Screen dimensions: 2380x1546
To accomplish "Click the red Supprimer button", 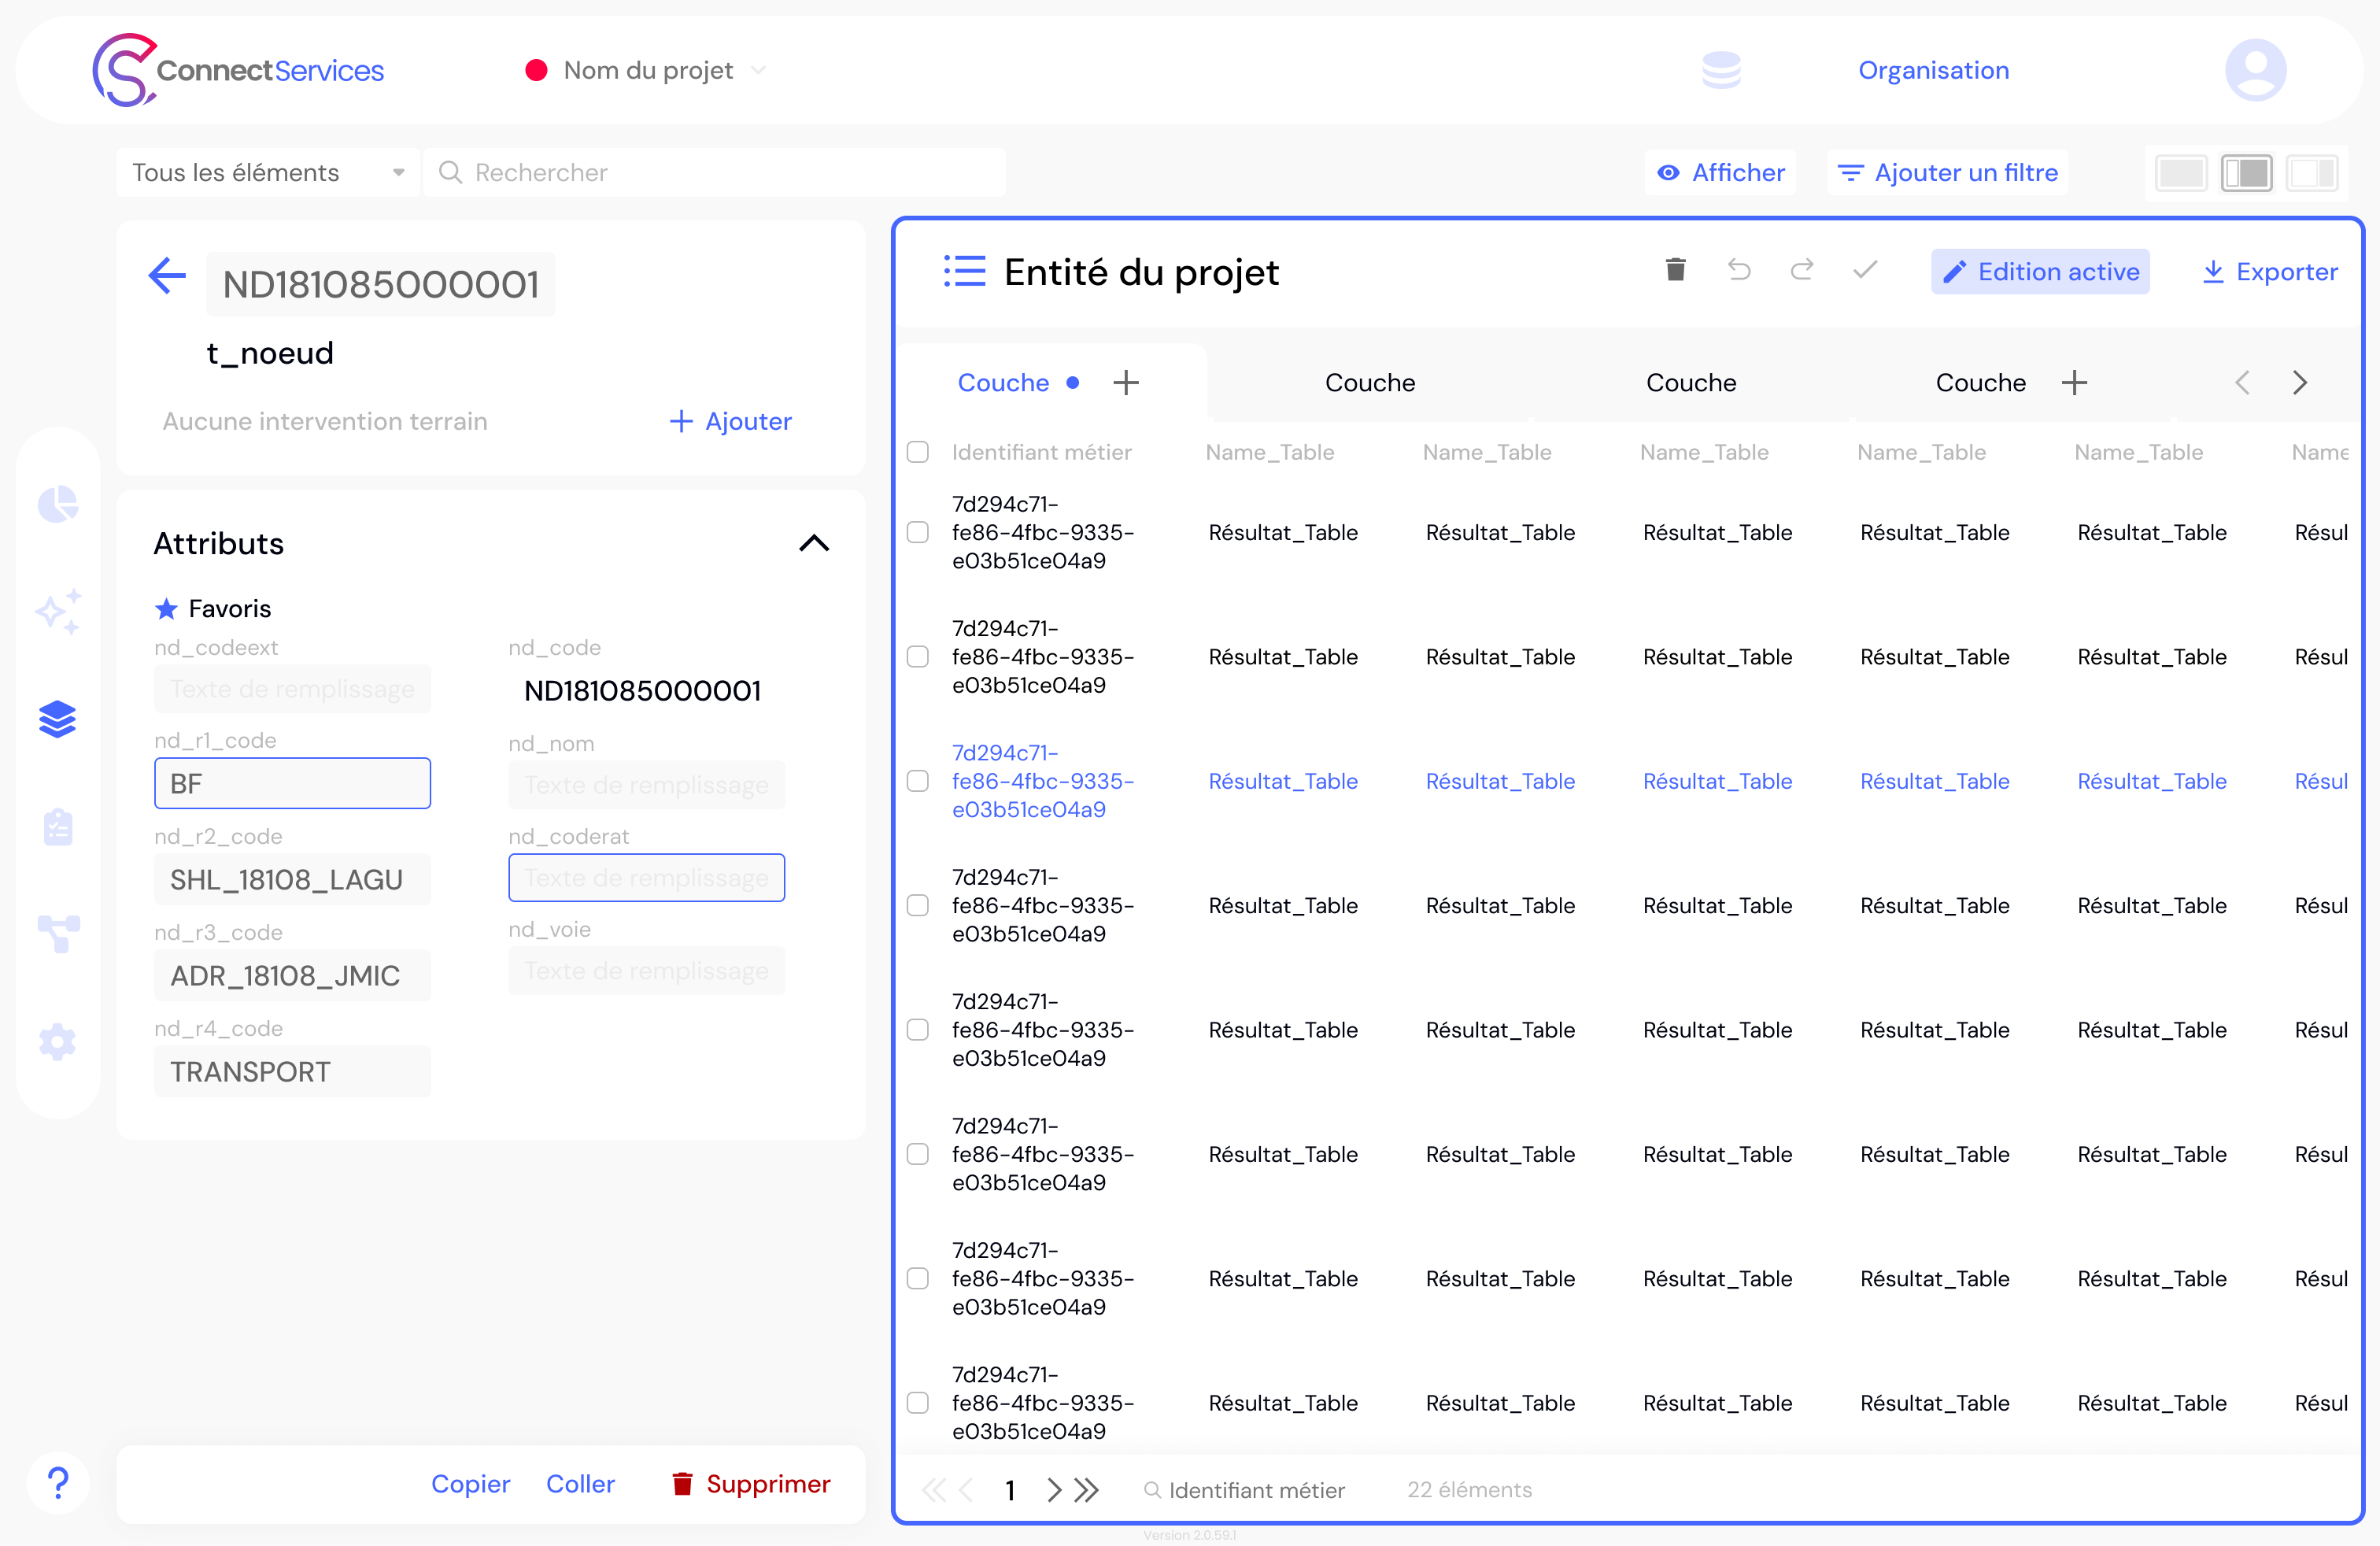I will pyautogui.click(x=751, y=1483).
